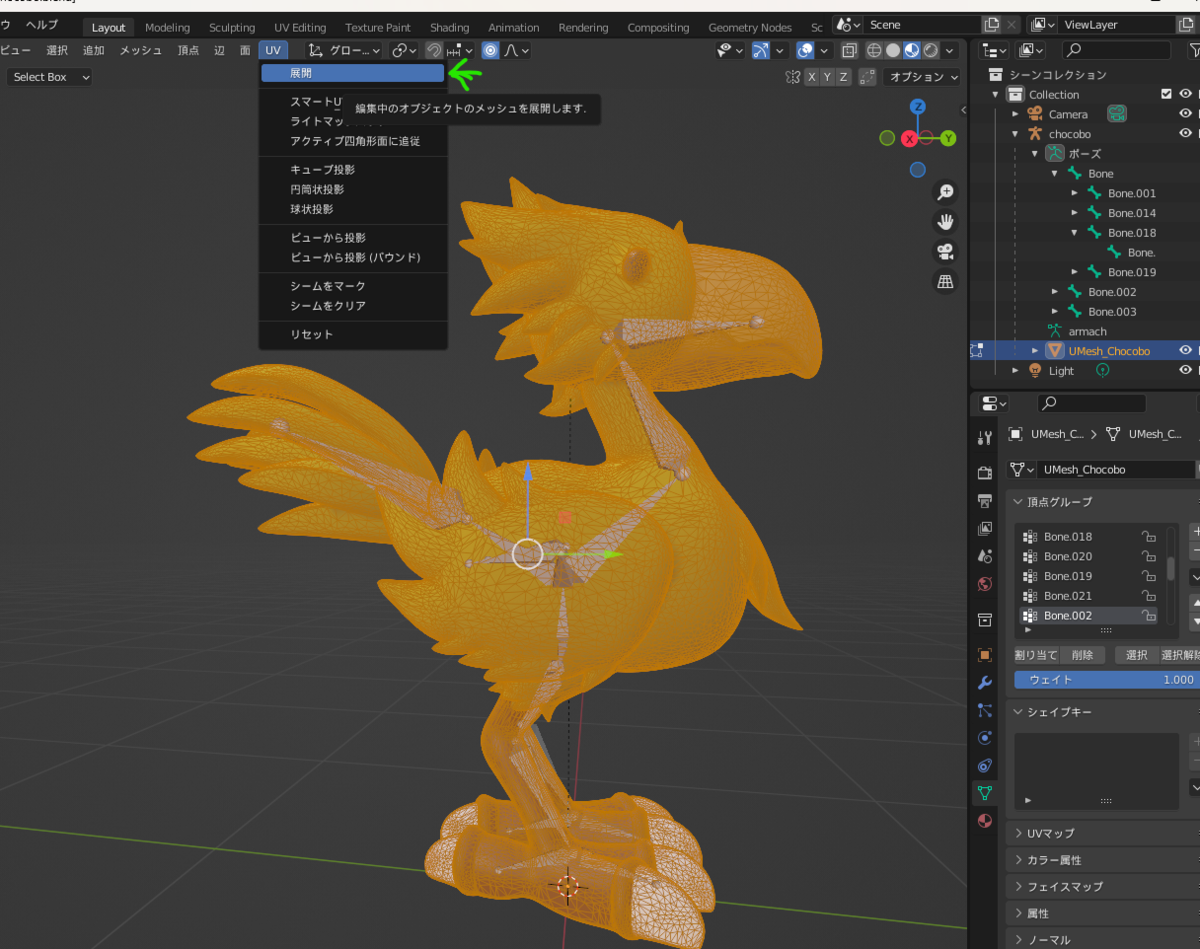Open the Tool properties tab

pos(985,437)
